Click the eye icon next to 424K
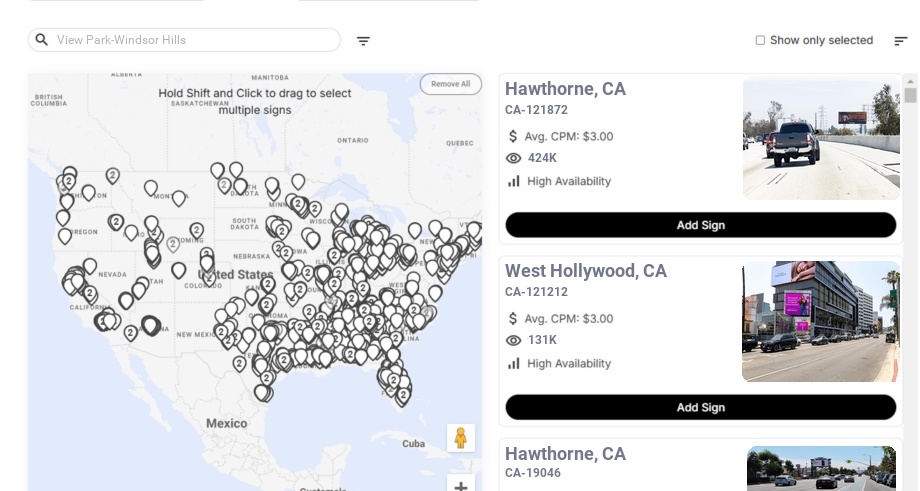This screenshot has height=491, width=920. click(514, 158)
